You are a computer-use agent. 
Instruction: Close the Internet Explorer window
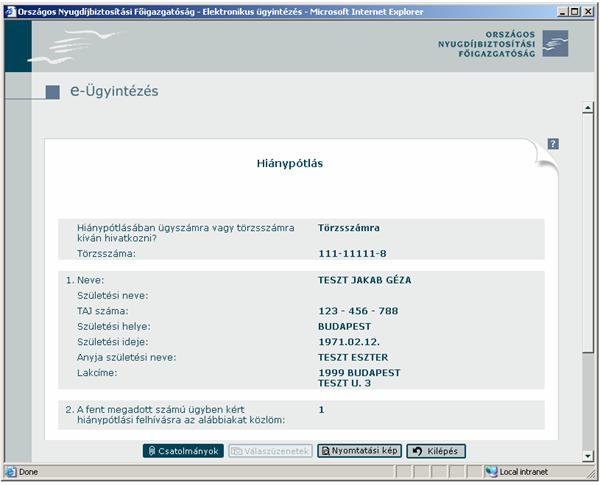tap(587, 12)
